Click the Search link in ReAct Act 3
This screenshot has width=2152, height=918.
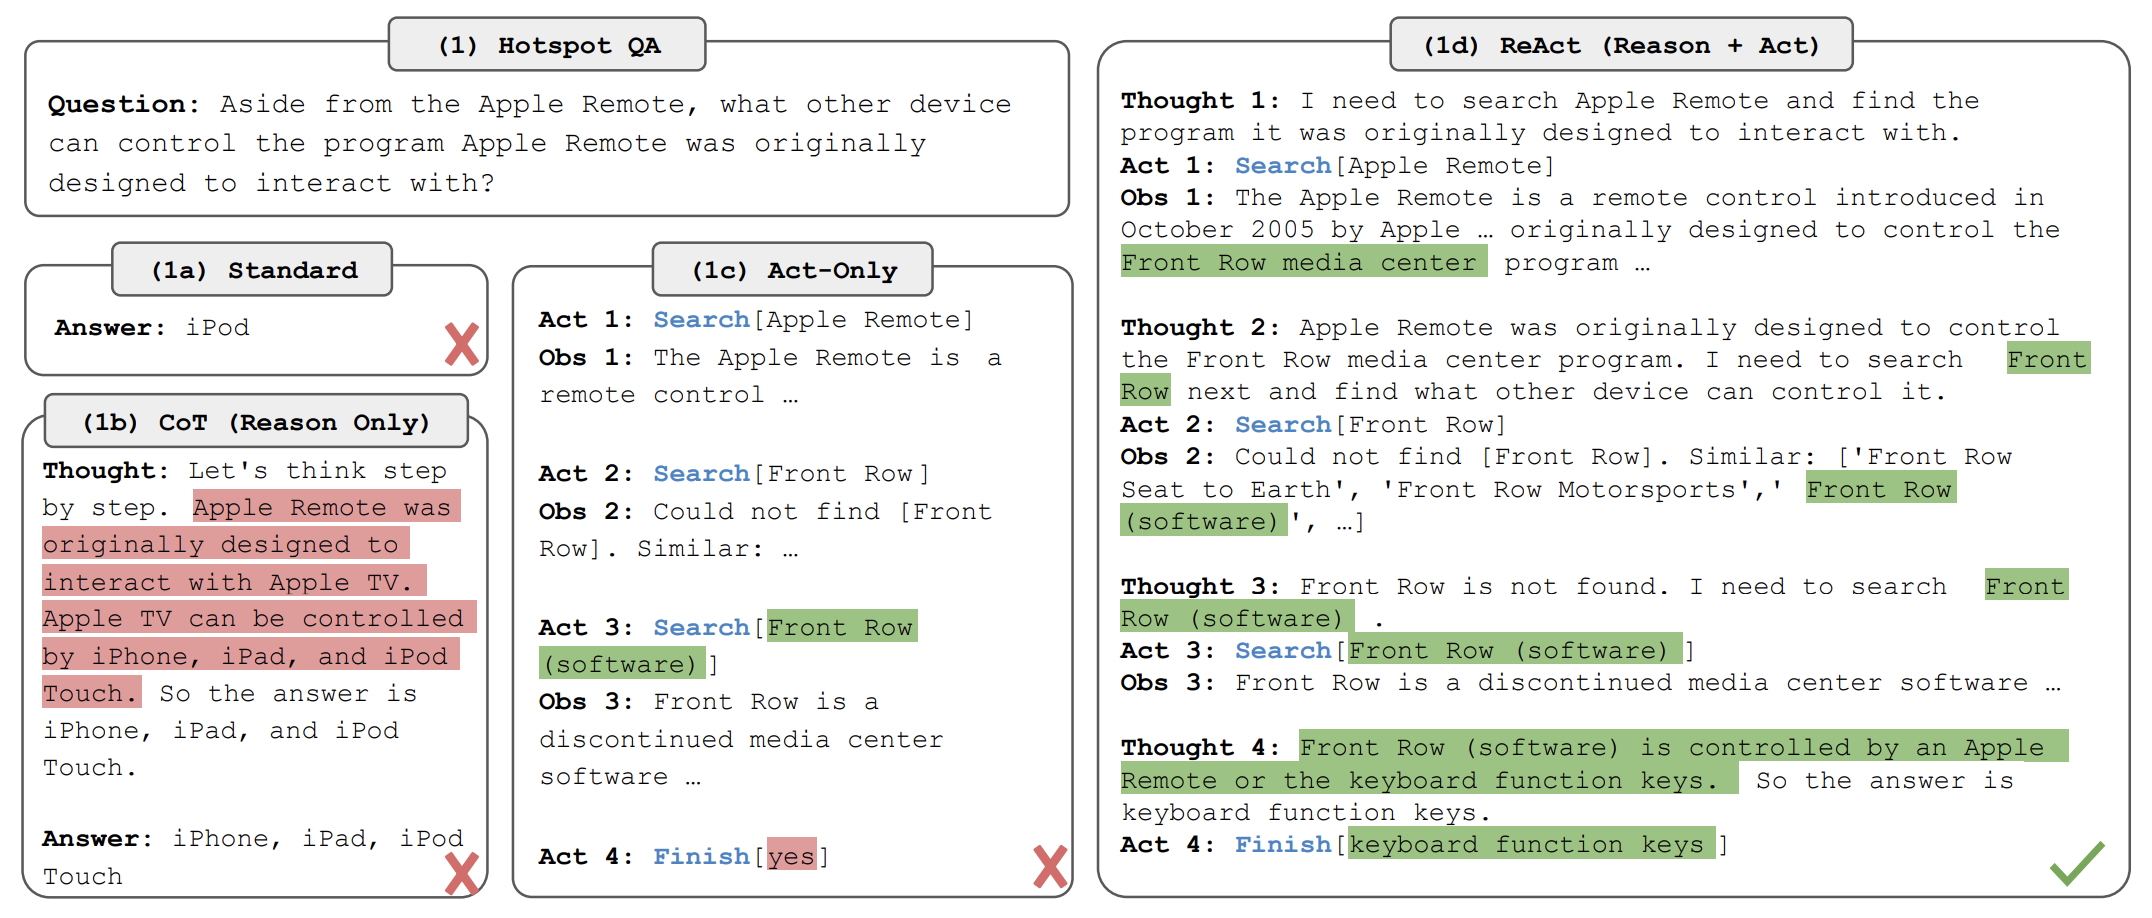(1283, 651)
